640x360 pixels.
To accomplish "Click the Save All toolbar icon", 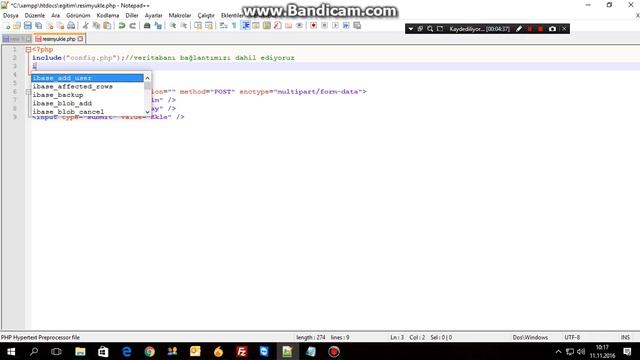I will click(x=38, y=26).
